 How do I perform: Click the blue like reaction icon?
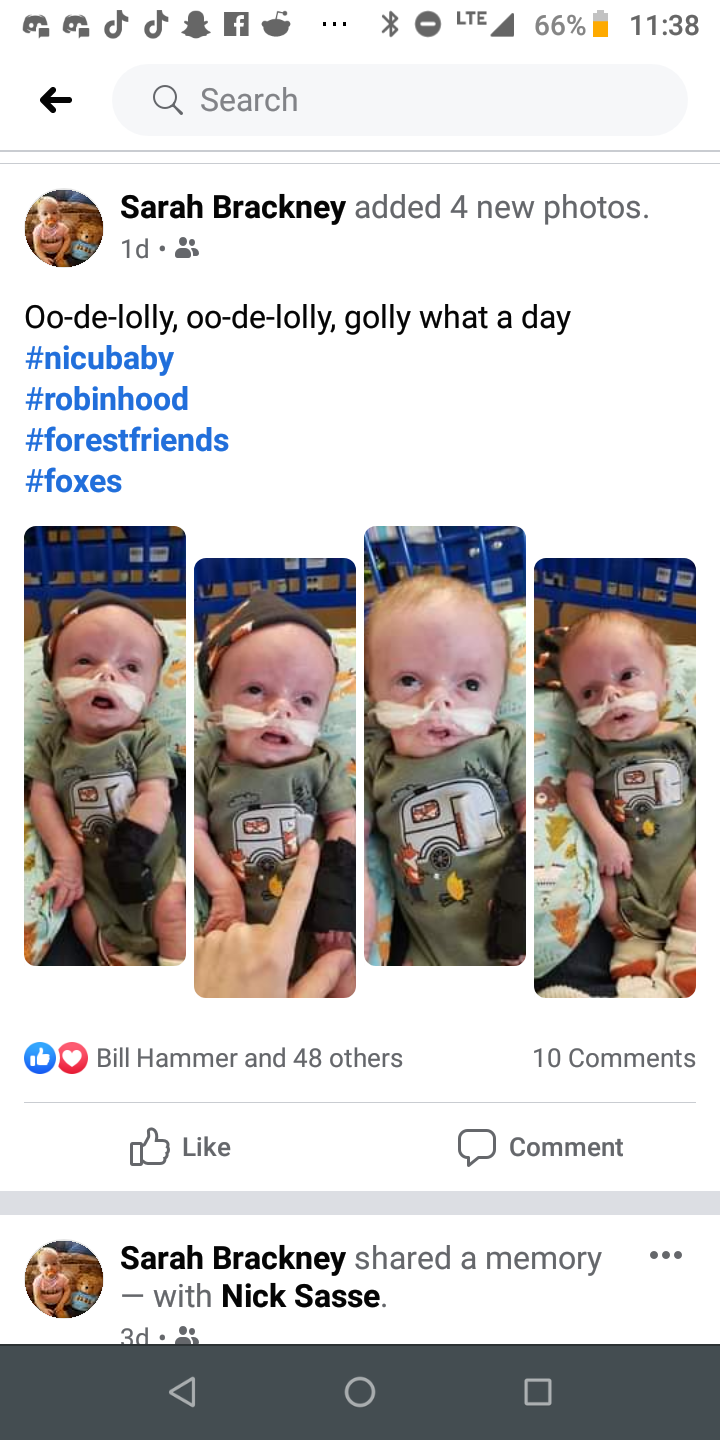40,1058
